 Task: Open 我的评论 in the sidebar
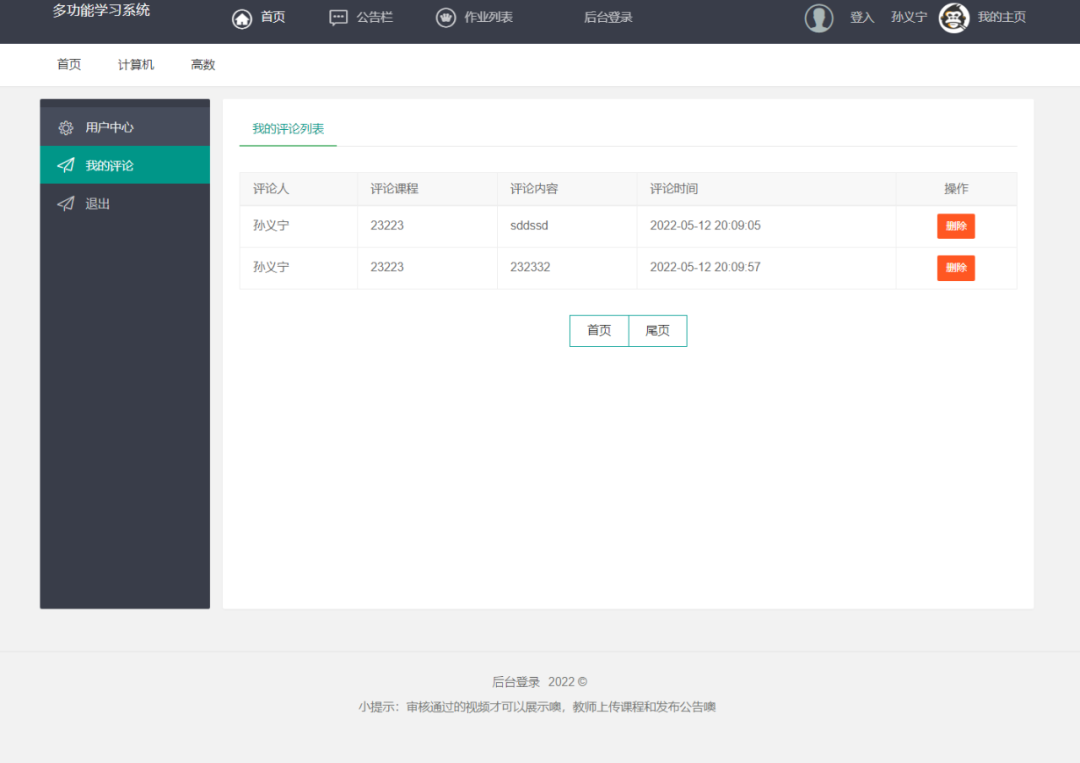point(125,165)
